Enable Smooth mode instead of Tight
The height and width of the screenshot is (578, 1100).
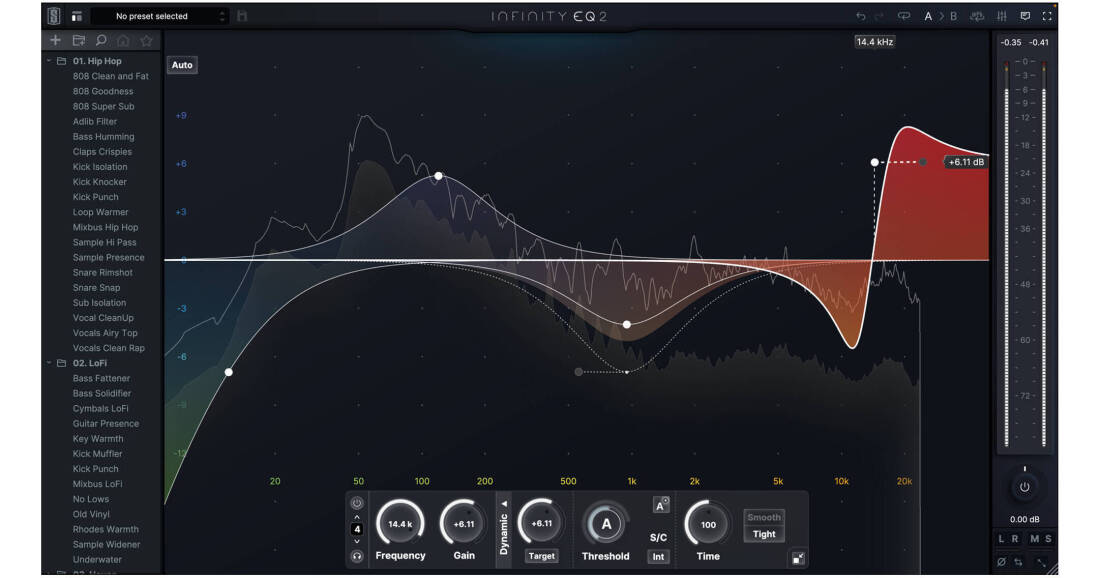click(765, 518)
